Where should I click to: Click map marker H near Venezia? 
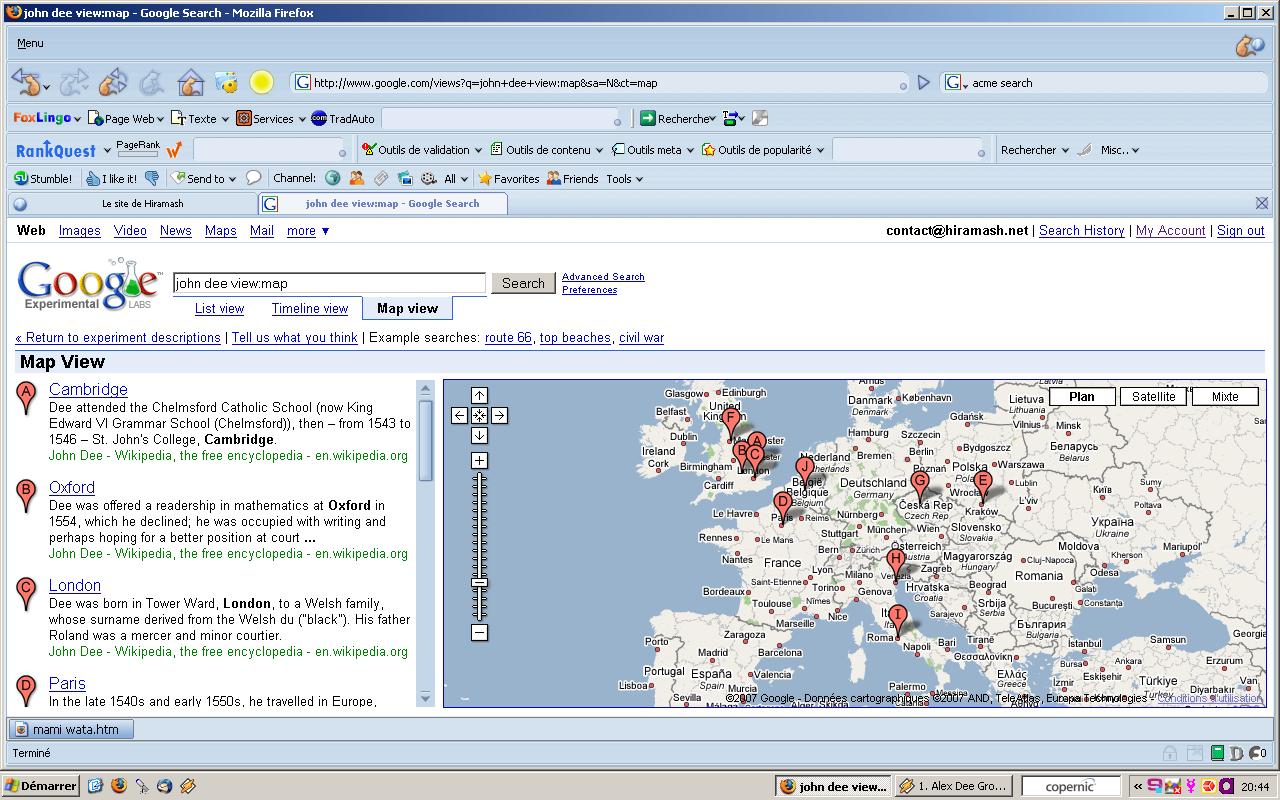point(896,563)
